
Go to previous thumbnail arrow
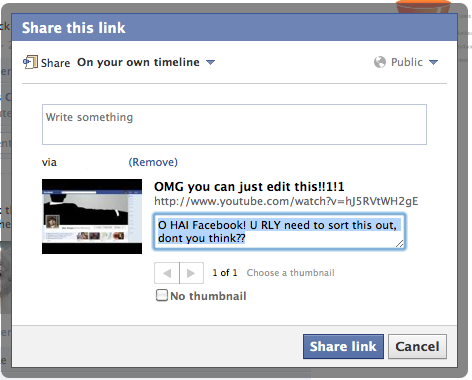click(x=167, y=273)
